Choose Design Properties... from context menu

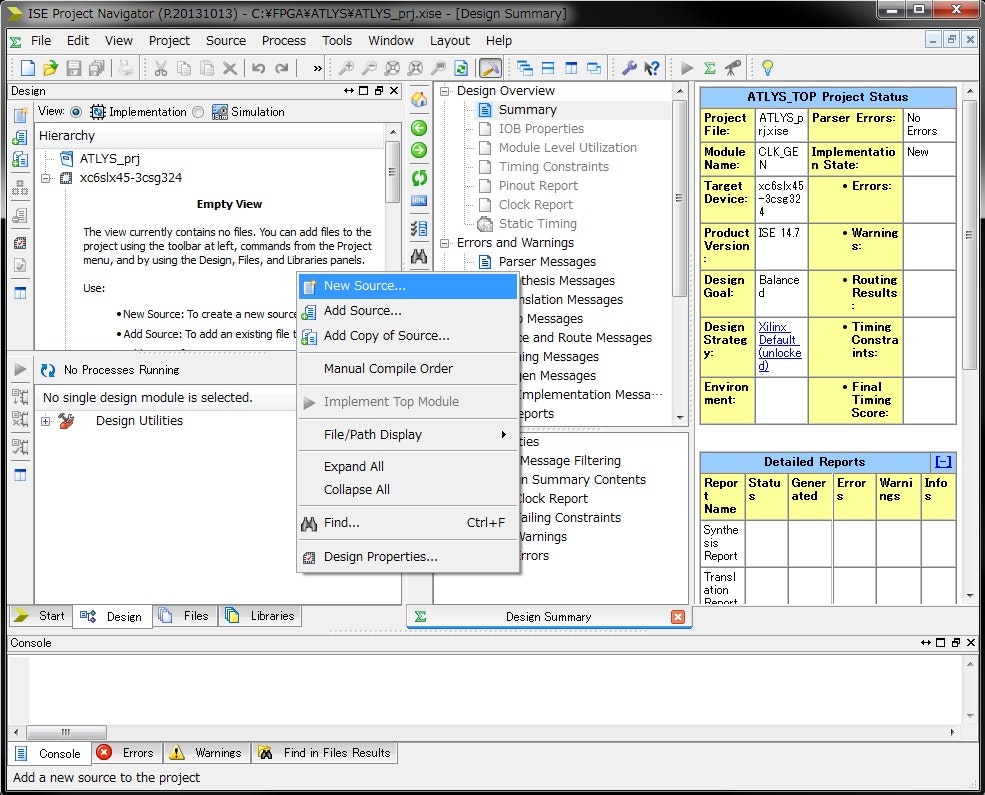pyautogui.click(x=408, y=557)
